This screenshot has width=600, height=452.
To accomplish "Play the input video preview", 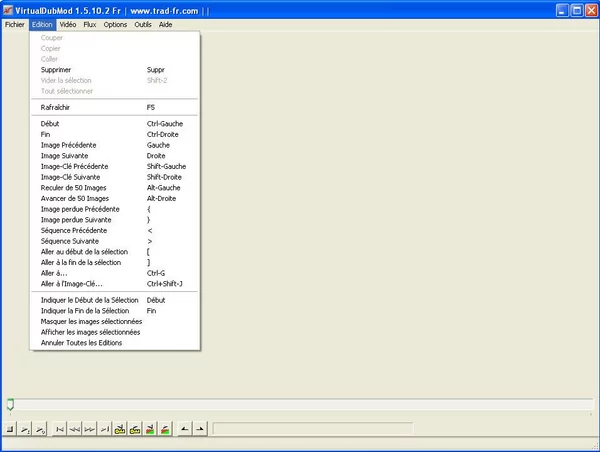I will pos(25,429).
